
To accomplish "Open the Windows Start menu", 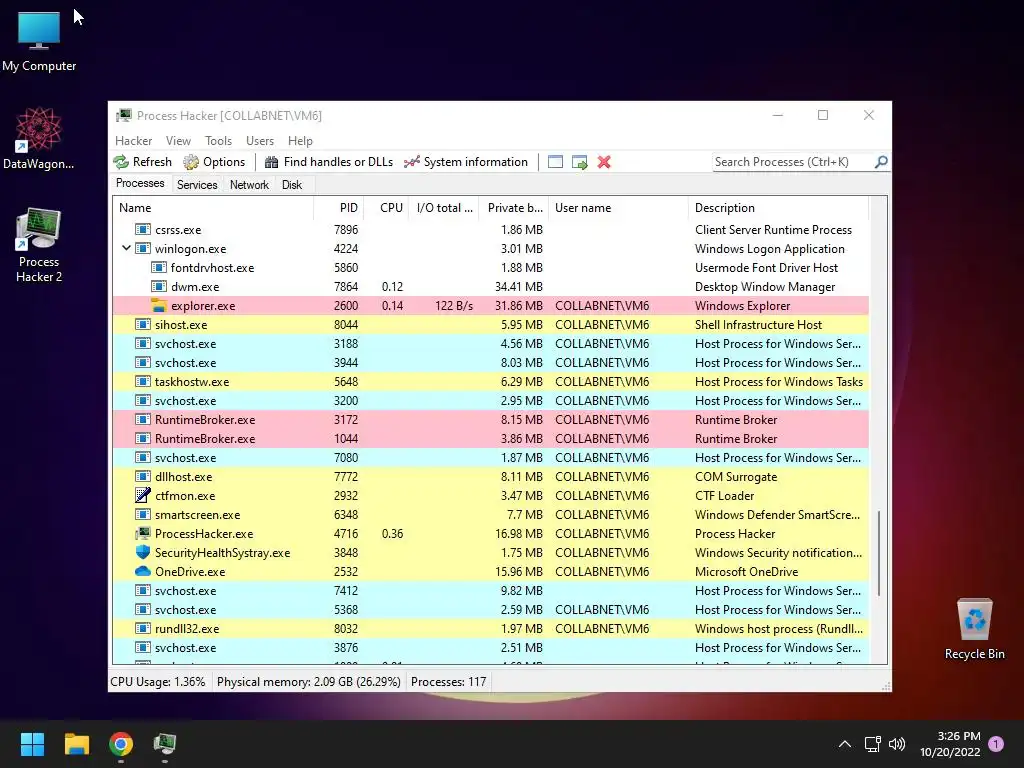I will click(32, 744).
